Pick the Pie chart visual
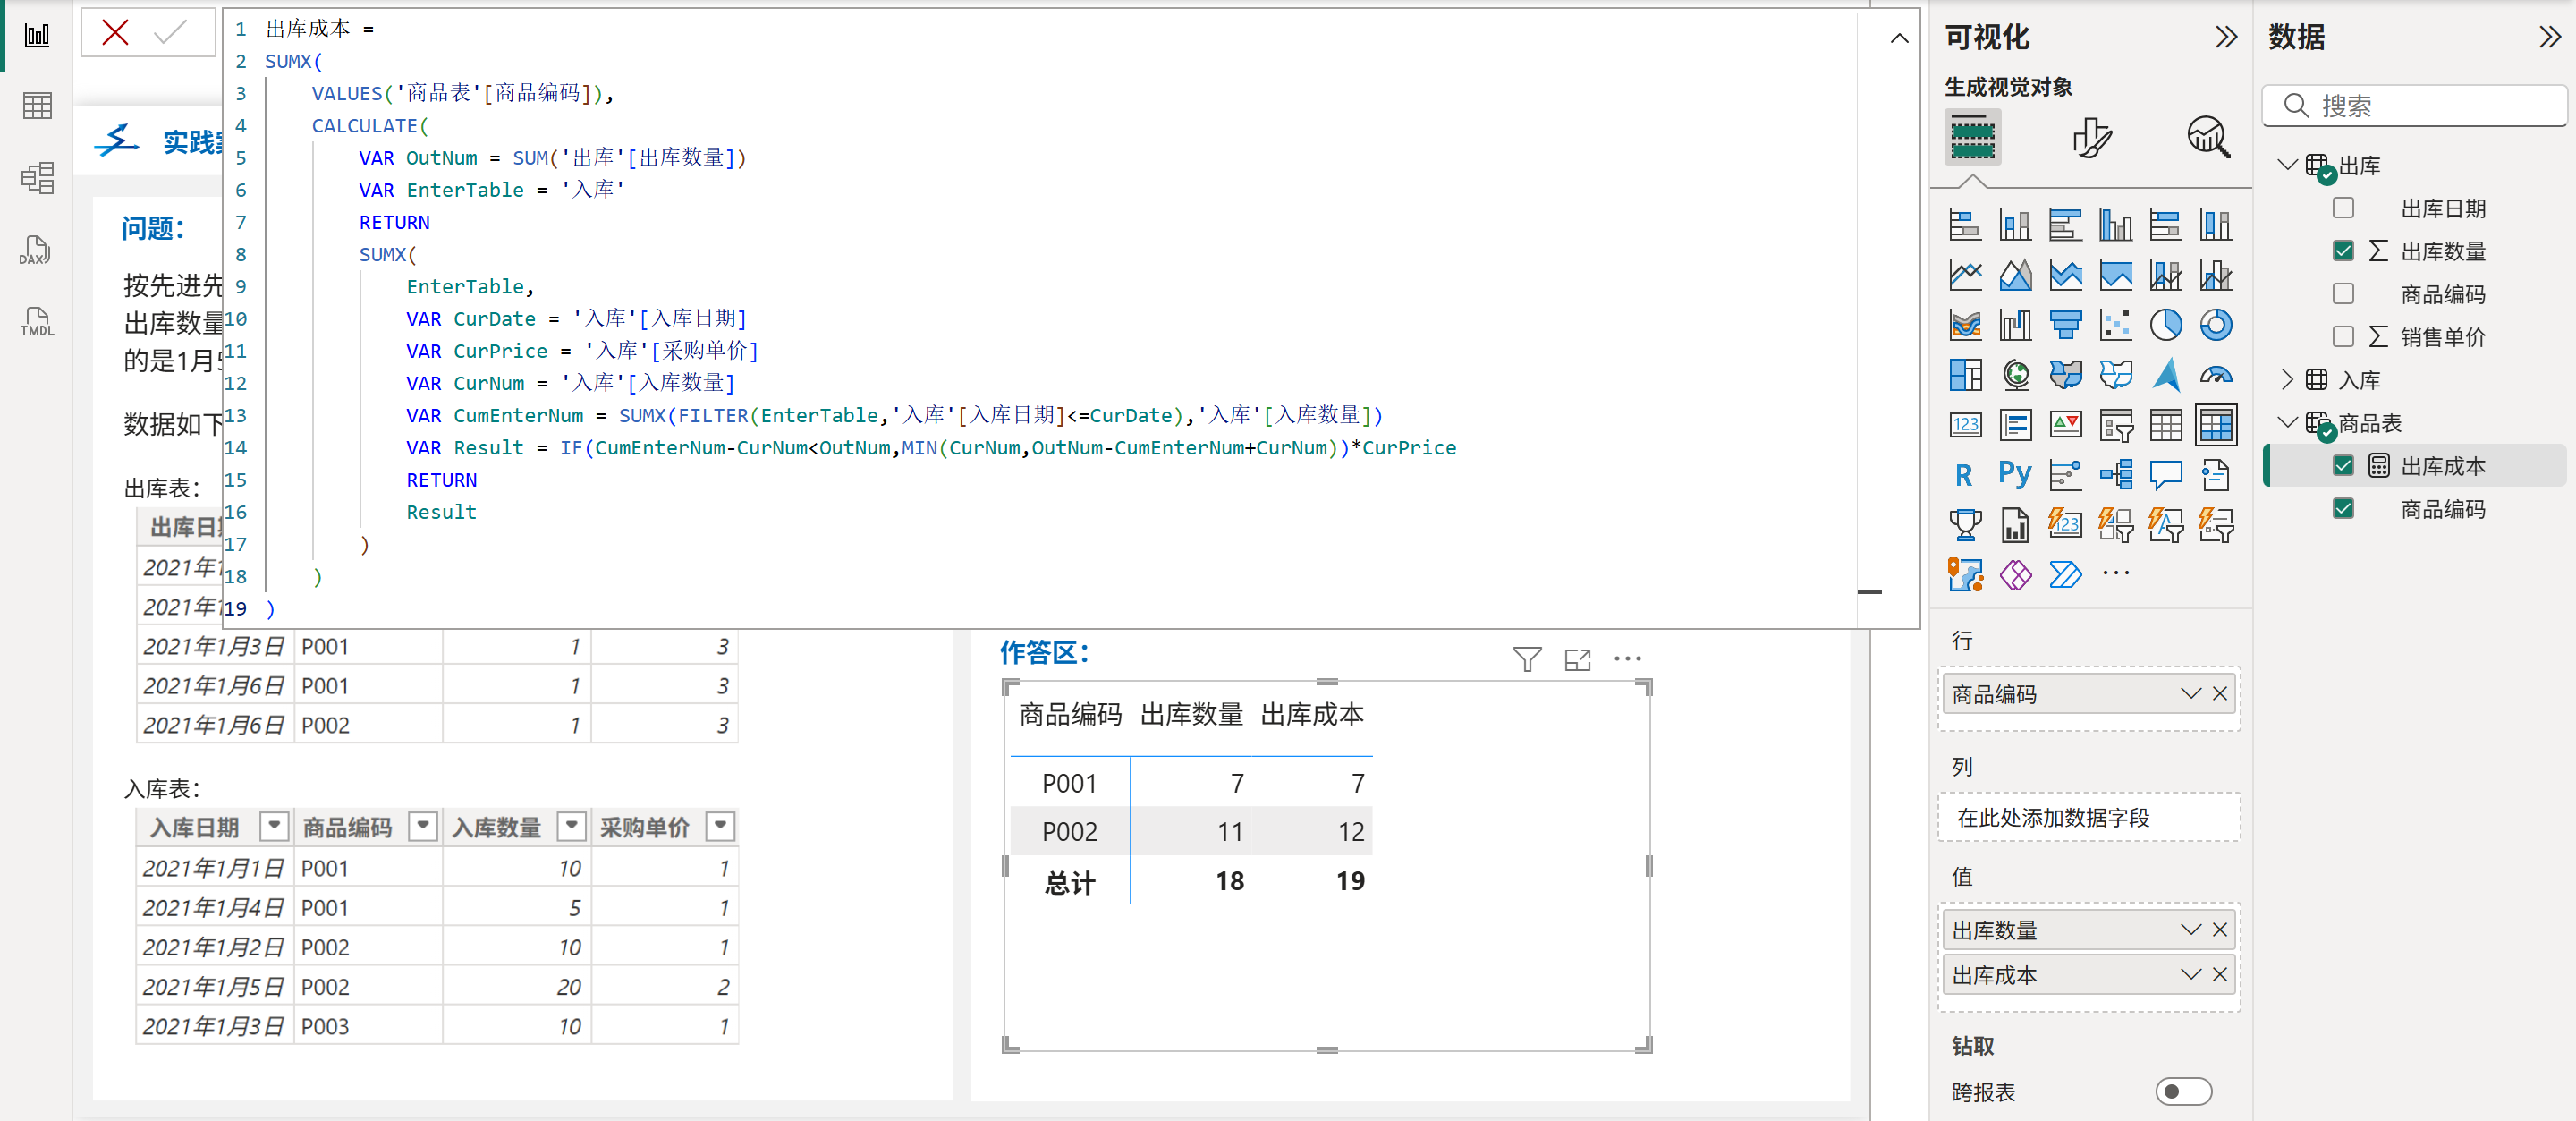The width and height of the screenshot is (2576, 1121). tap(2165, 325)
